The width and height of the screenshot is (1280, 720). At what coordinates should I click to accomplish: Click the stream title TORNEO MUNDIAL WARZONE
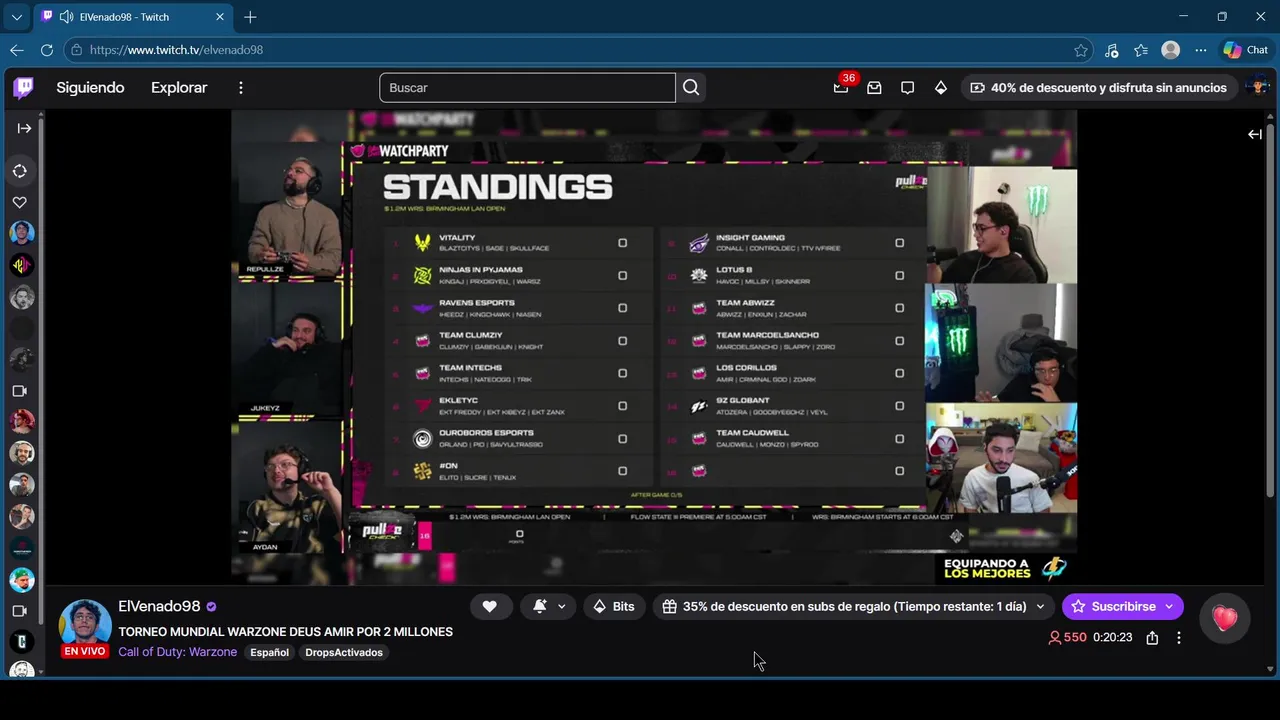point(285,632)
